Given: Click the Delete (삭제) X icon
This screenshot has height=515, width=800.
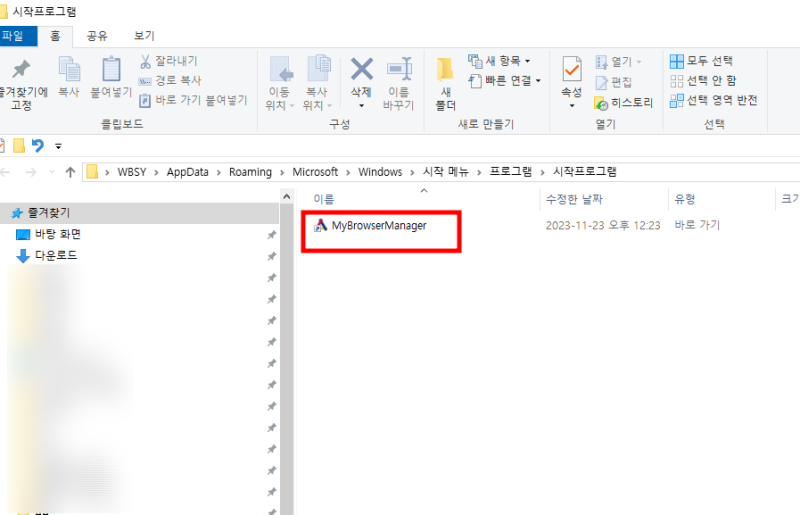Looking at the screenshot, I should [x=362, y=70].
